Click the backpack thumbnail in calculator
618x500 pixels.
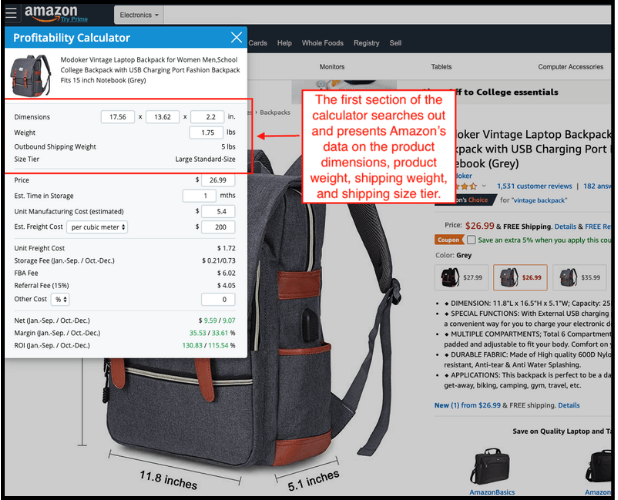pyautogui.click(x=31, y=76)
